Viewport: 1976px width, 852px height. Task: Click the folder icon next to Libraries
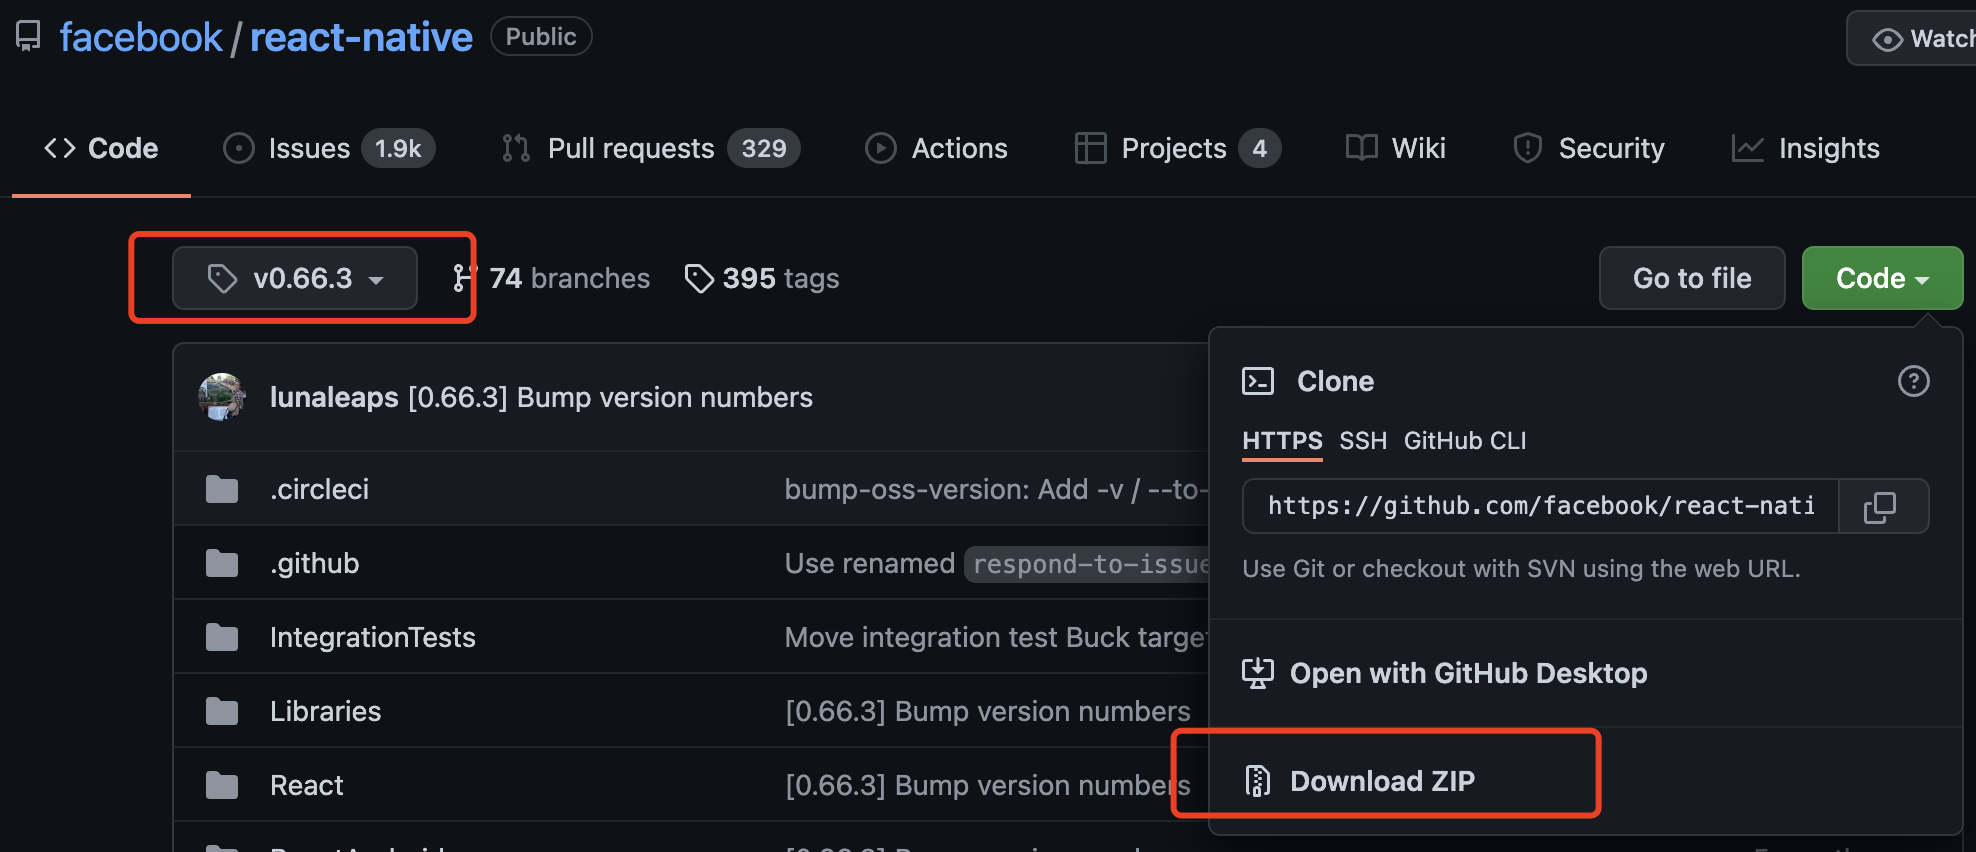pos(222,711)
